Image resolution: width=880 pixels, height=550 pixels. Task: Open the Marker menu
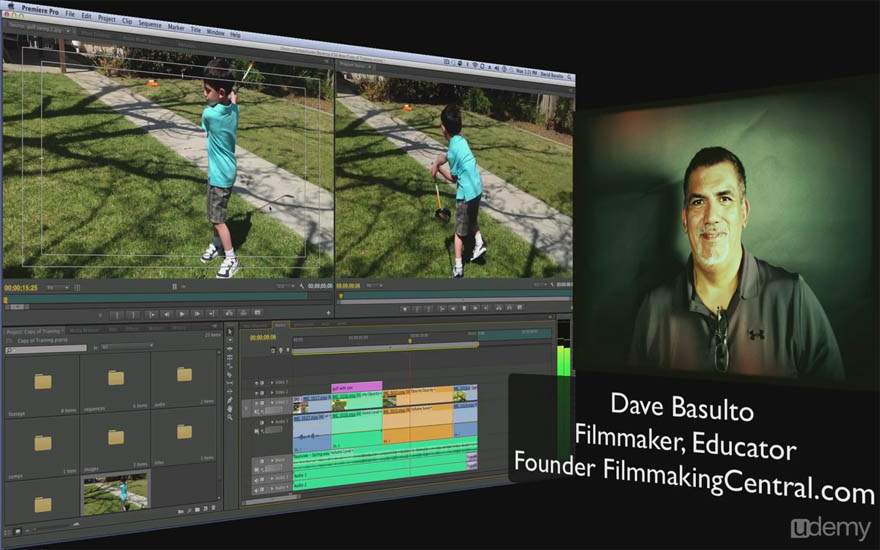176,26
